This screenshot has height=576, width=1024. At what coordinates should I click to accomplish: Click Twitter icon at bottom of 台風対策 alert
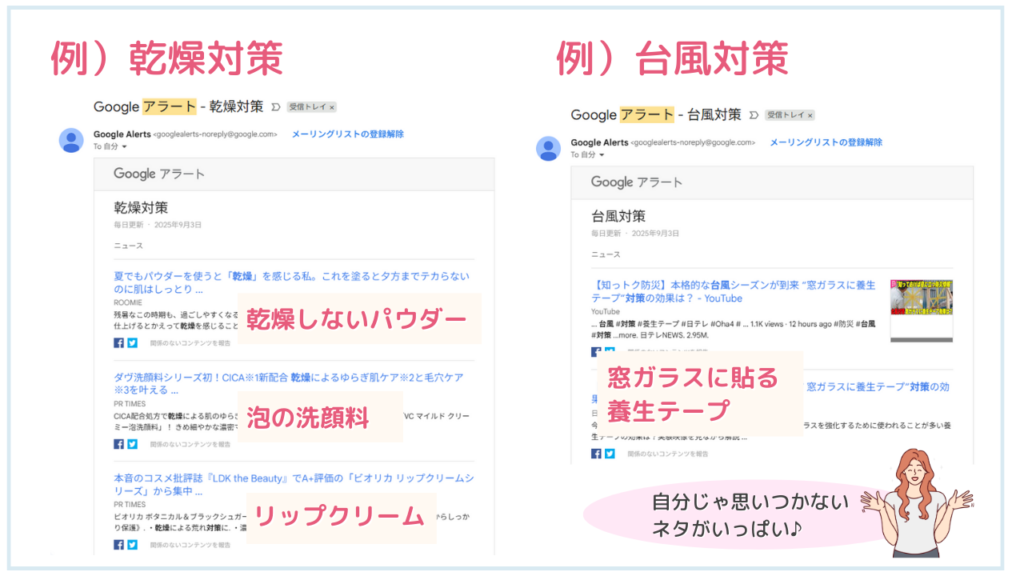(x=610, y=453)
